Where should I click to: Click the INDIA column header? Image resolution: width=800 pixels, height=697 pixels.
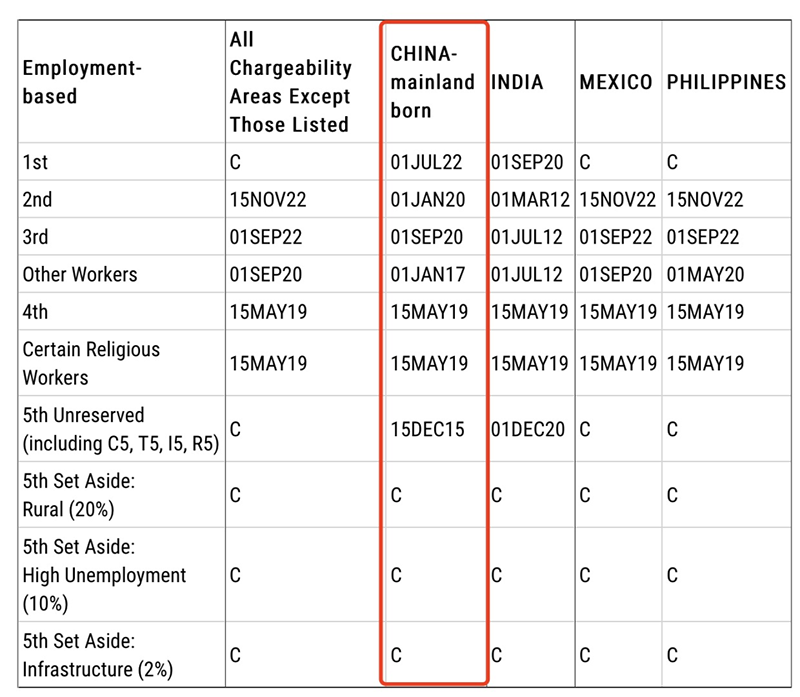[x=517, y=82]
